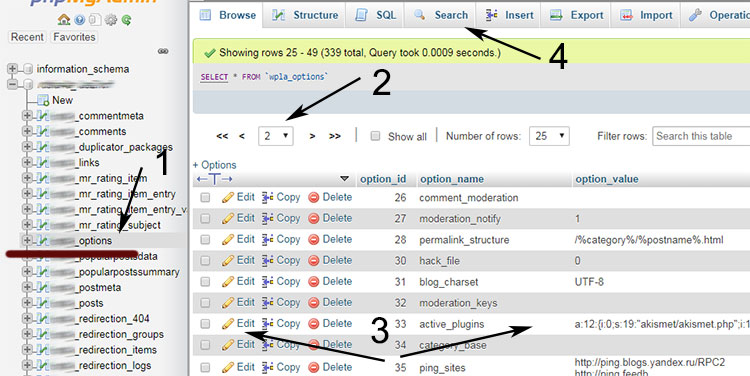The height and width of the screenshot is (376, 750).
Task: Click the Recent button
Action: click(x=27, y=37)
